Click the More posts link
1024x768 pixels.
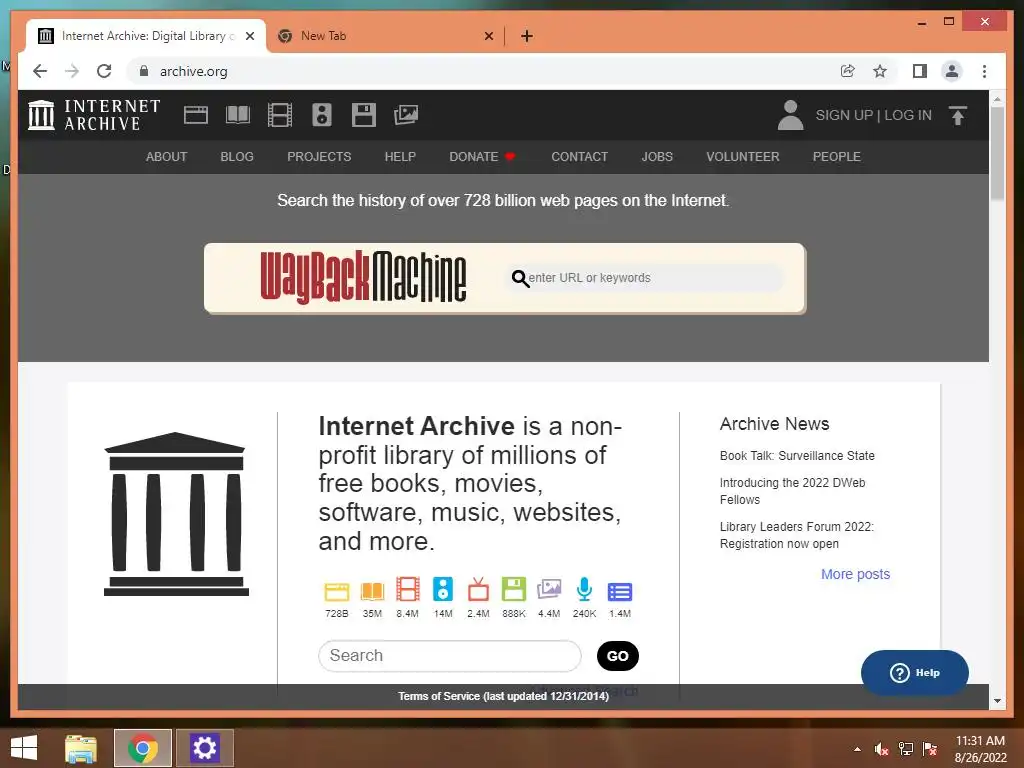(x=856, y=574)
